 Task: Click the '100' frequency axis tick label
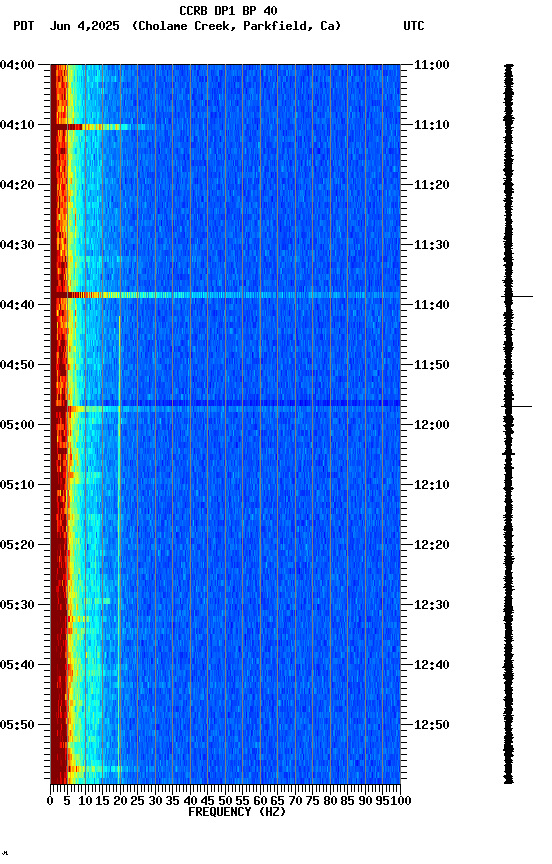pos(401,801)
